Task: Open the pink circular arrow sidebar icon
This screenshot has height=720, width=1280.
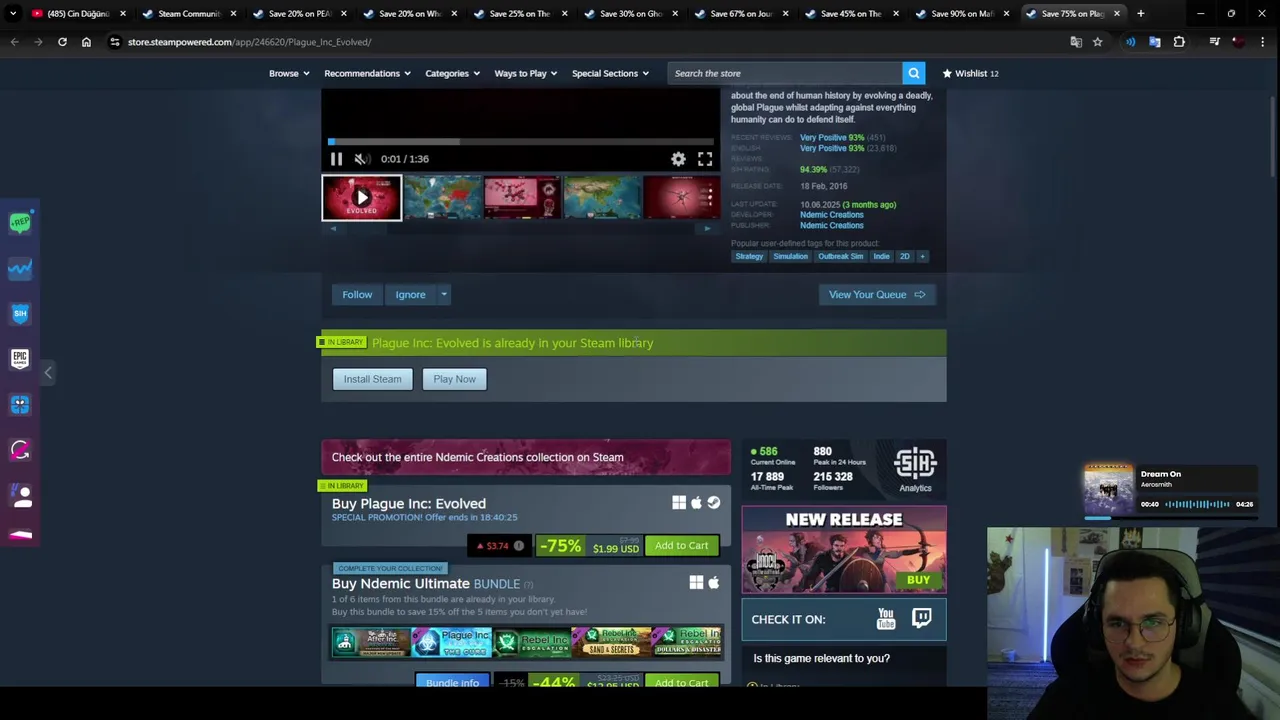Action: [20, 450]
